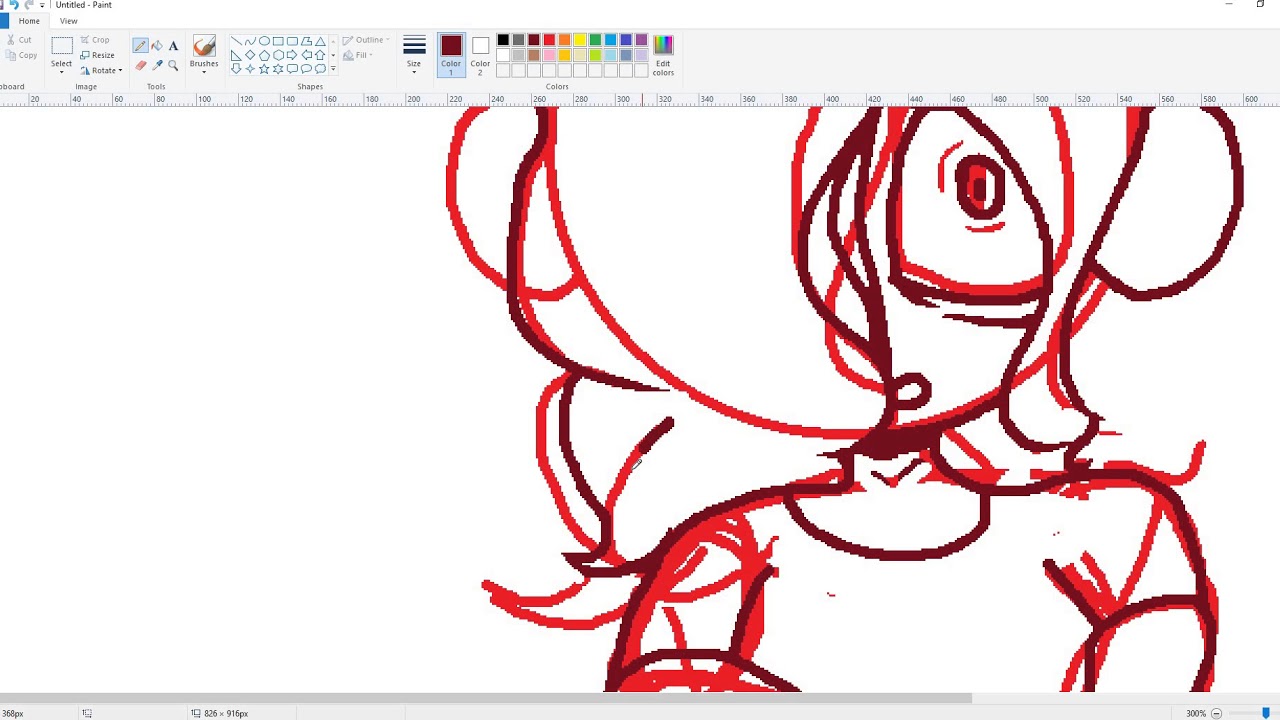Choose the oval shape in Shapes gallery
Screen dimensions: 1280x720
[264, 41]
